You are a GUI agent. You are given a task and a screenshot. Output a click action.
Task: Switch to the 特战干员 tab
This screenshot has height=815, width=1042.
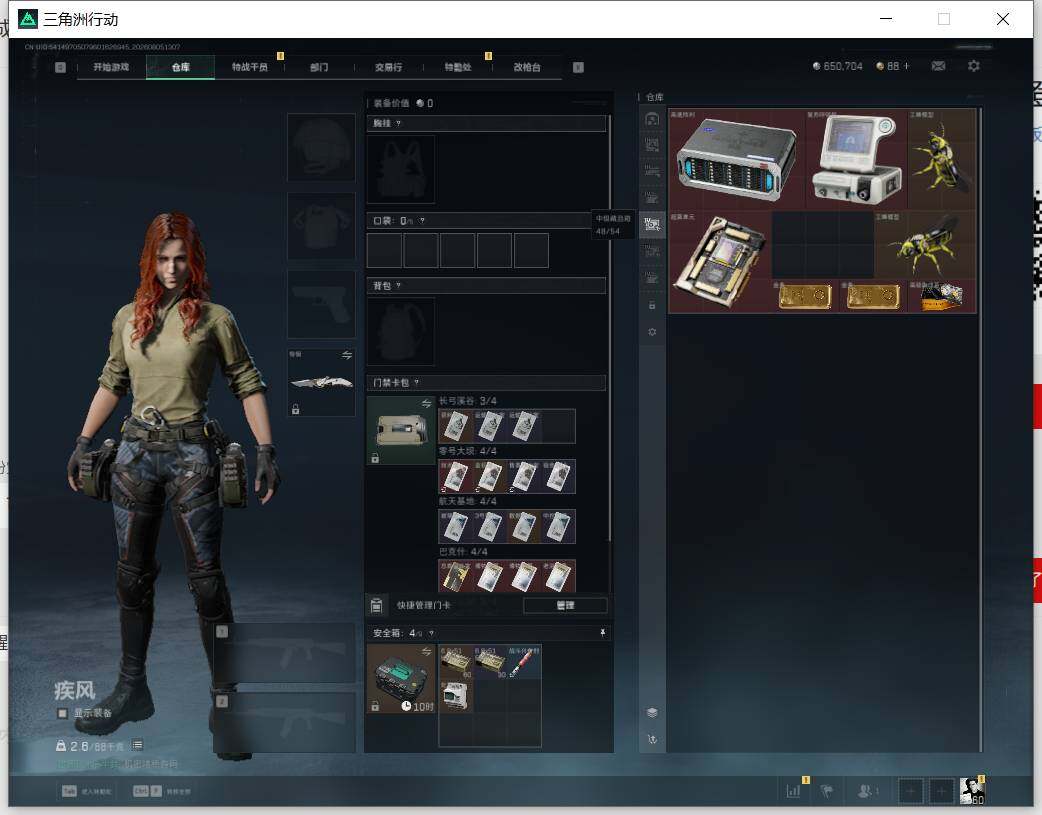[x=250, y=67]
